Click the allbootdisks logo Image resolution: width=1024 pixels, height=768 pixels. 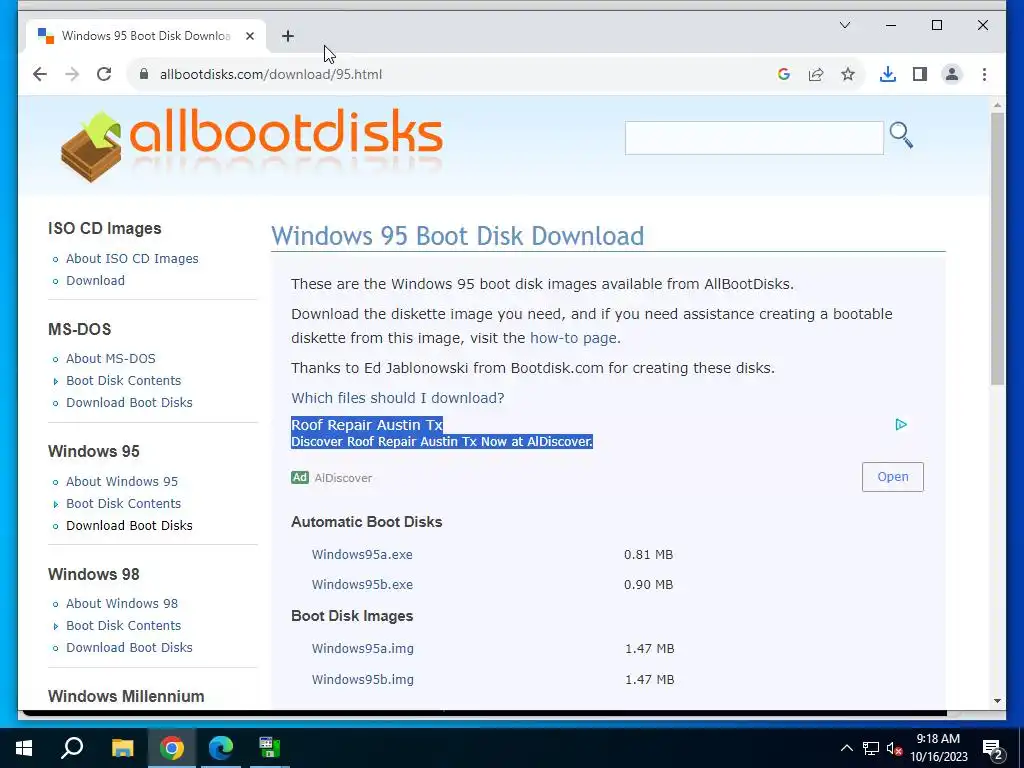pyautogui.click(x=251, y=145)
